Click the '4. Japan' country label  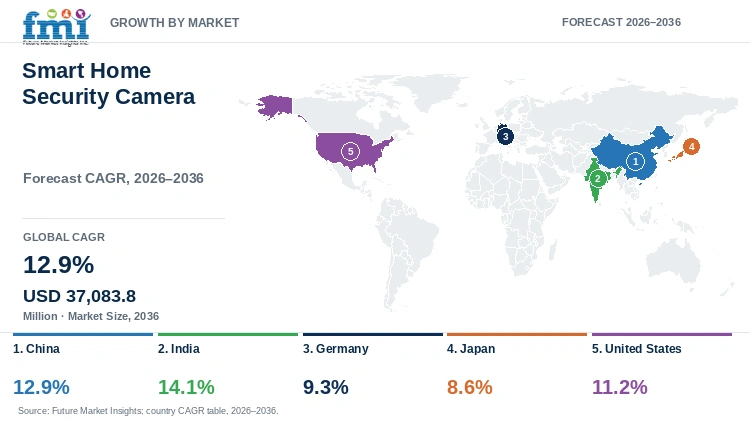pyautogui.click(x=471, y=349)
